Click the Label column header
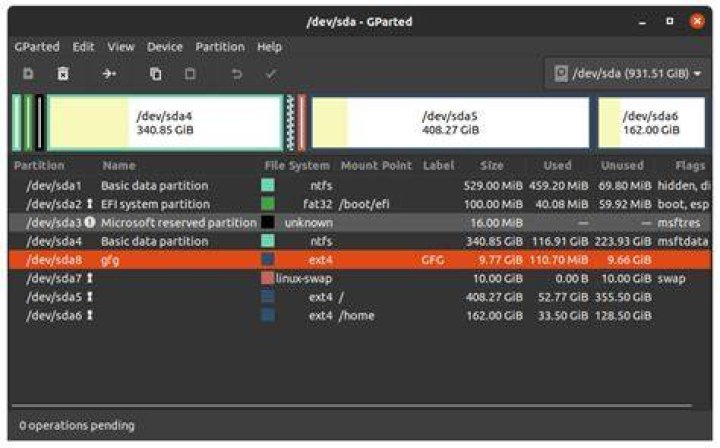This screenshot has width=720, height=448. click(x=439, y=166)
